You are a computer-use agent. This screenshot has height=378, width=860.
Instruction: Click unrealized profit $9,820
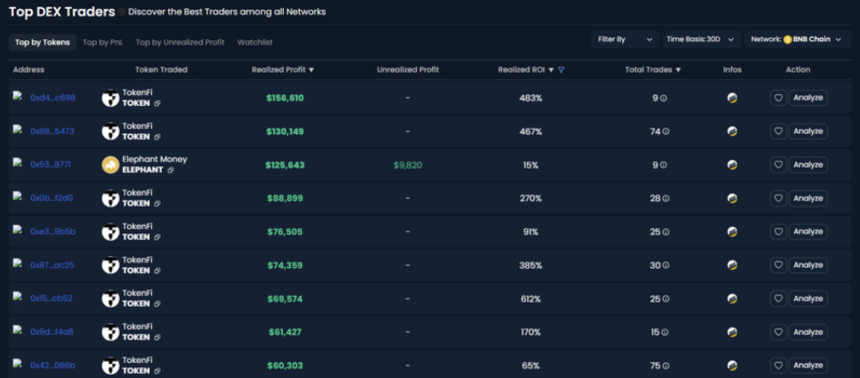tap(408, 165)
